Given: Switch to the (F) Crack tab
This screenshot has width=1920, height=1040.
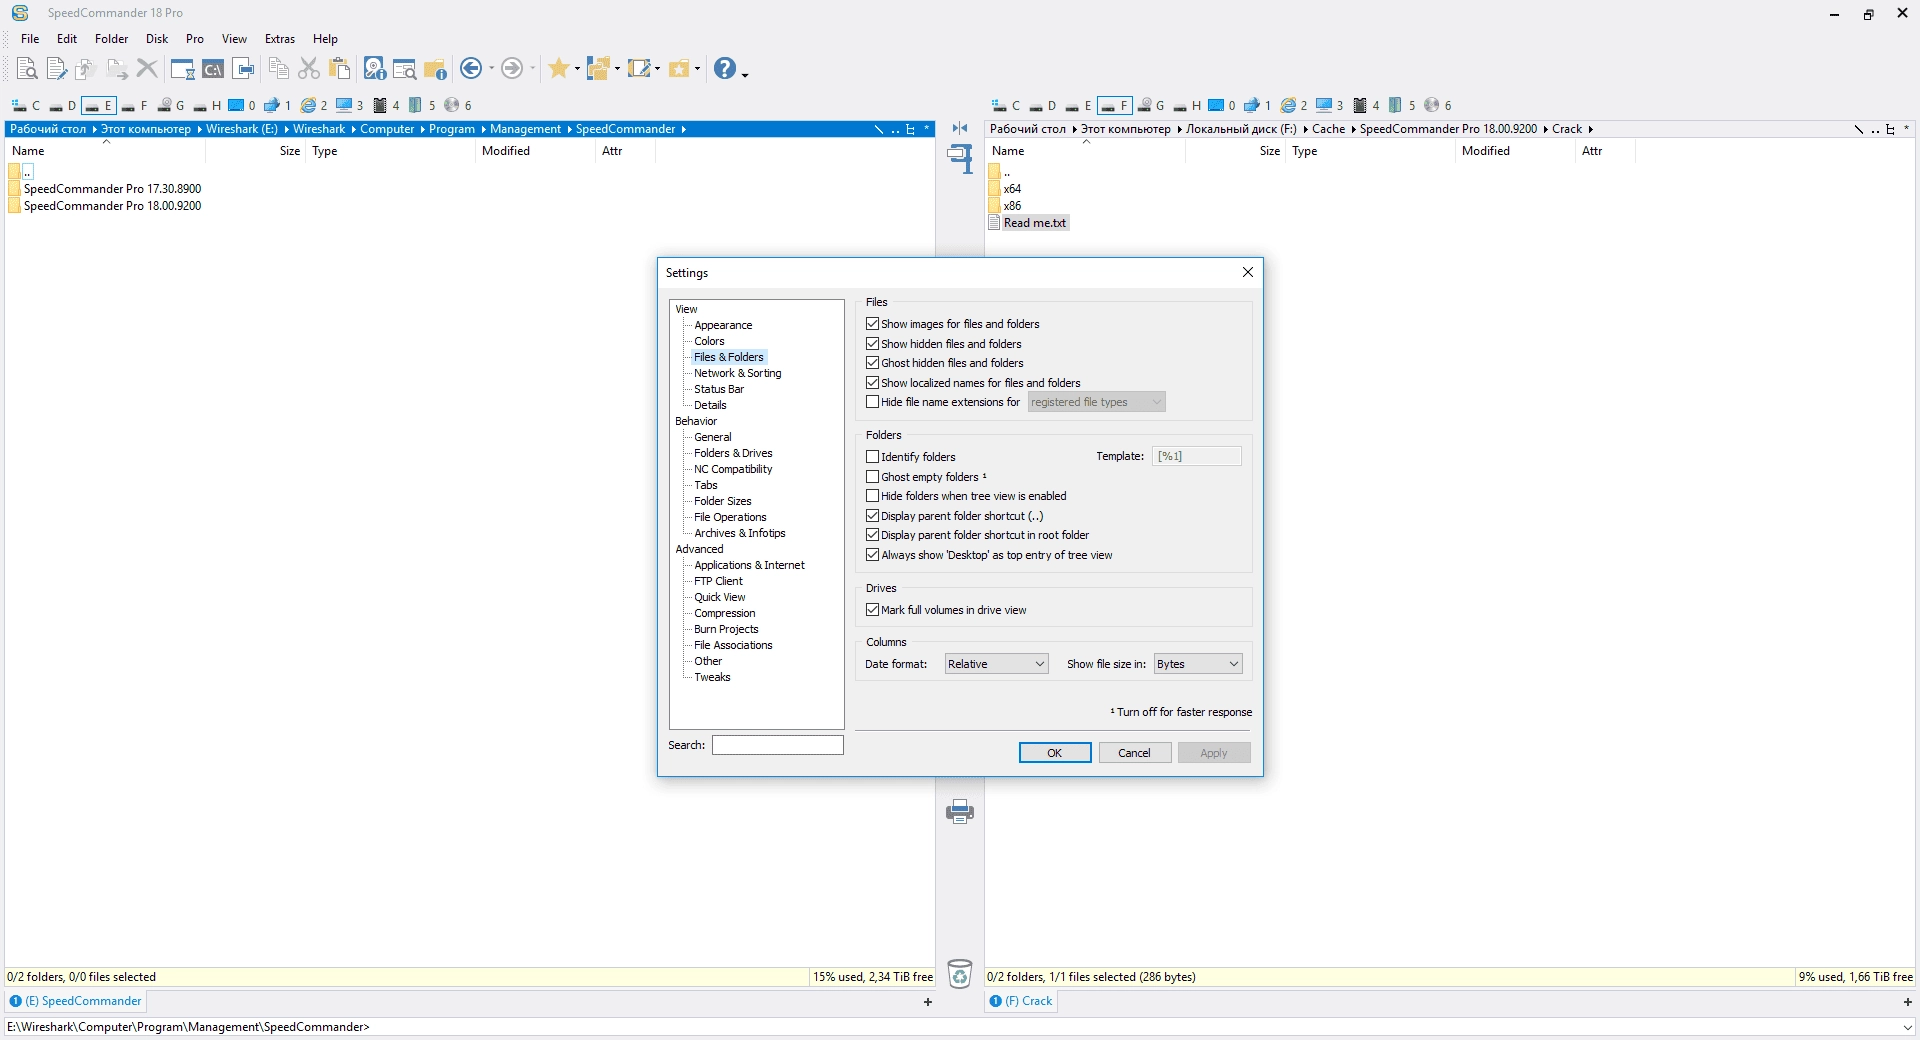Looking at the screenshot, I should coord(1021,1001).
